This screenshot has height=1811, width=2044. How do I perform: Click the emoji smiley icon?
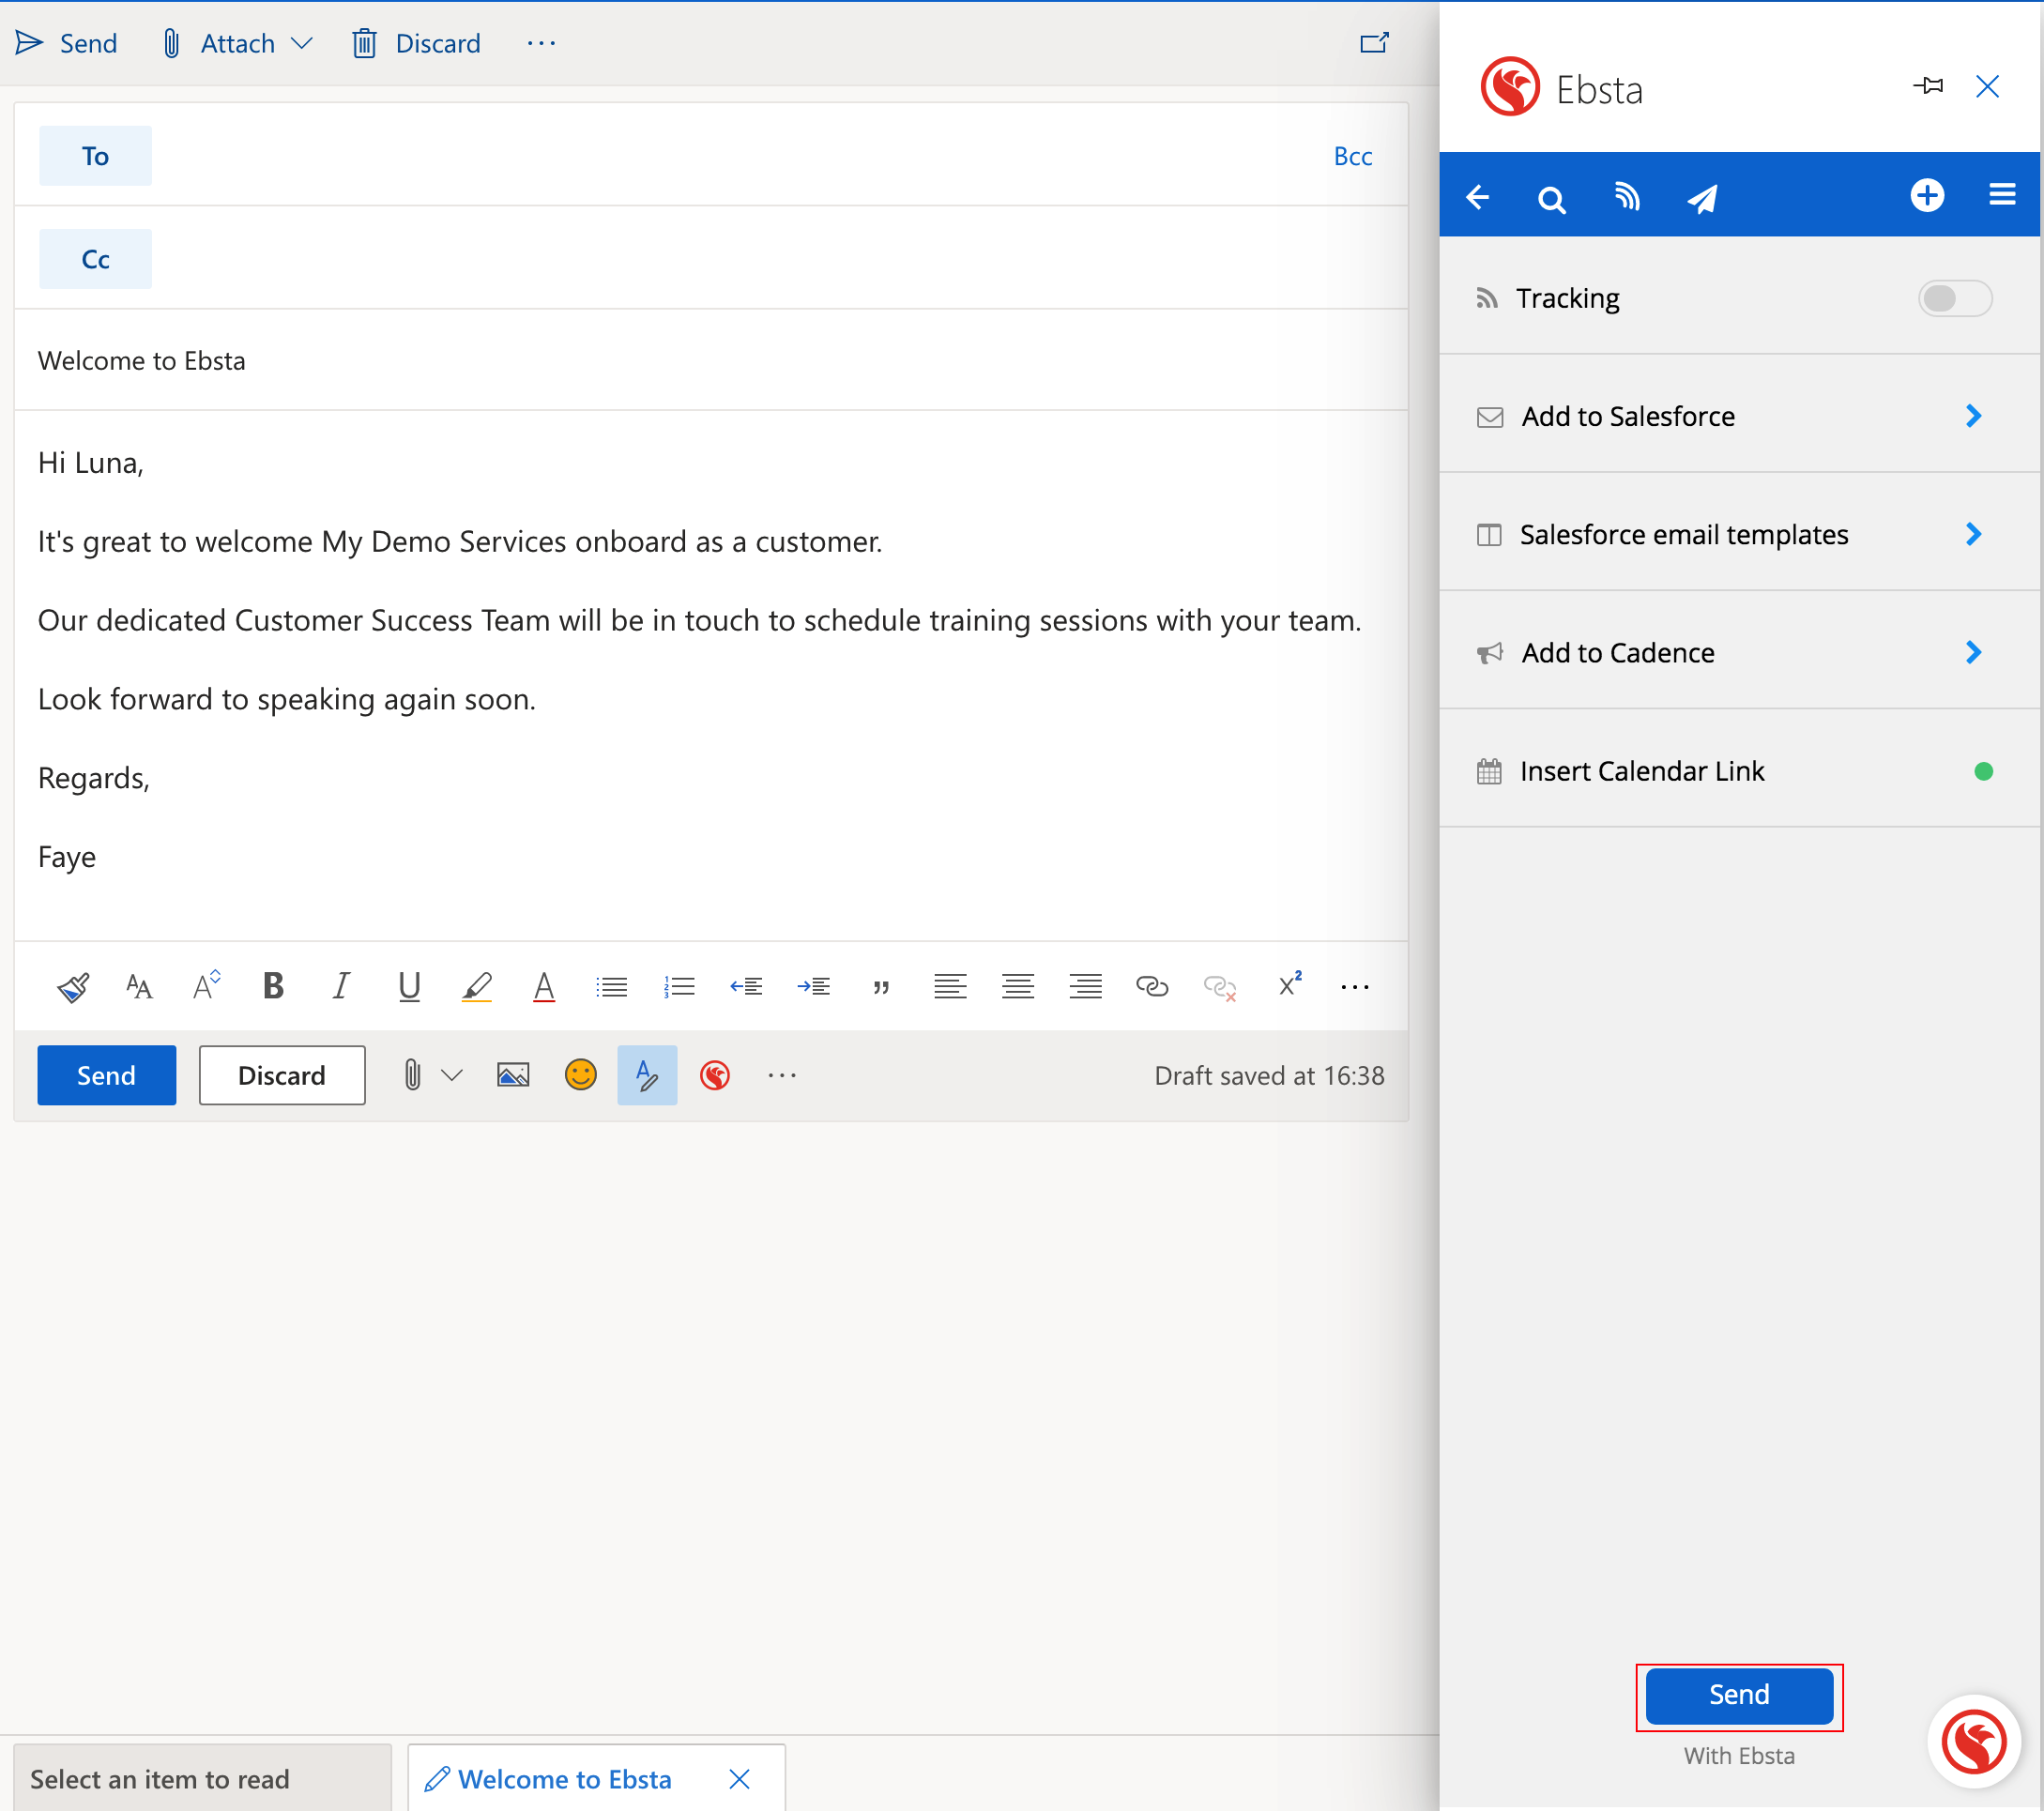(x=580, y=1075)
